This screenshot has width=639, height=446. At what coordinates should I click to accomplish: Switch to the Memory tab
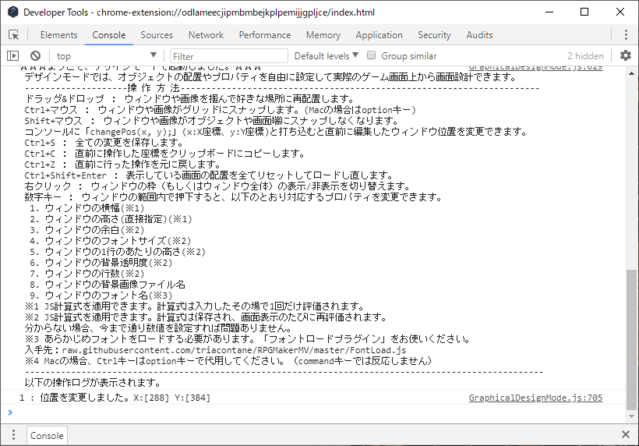(x=323, y=35)
